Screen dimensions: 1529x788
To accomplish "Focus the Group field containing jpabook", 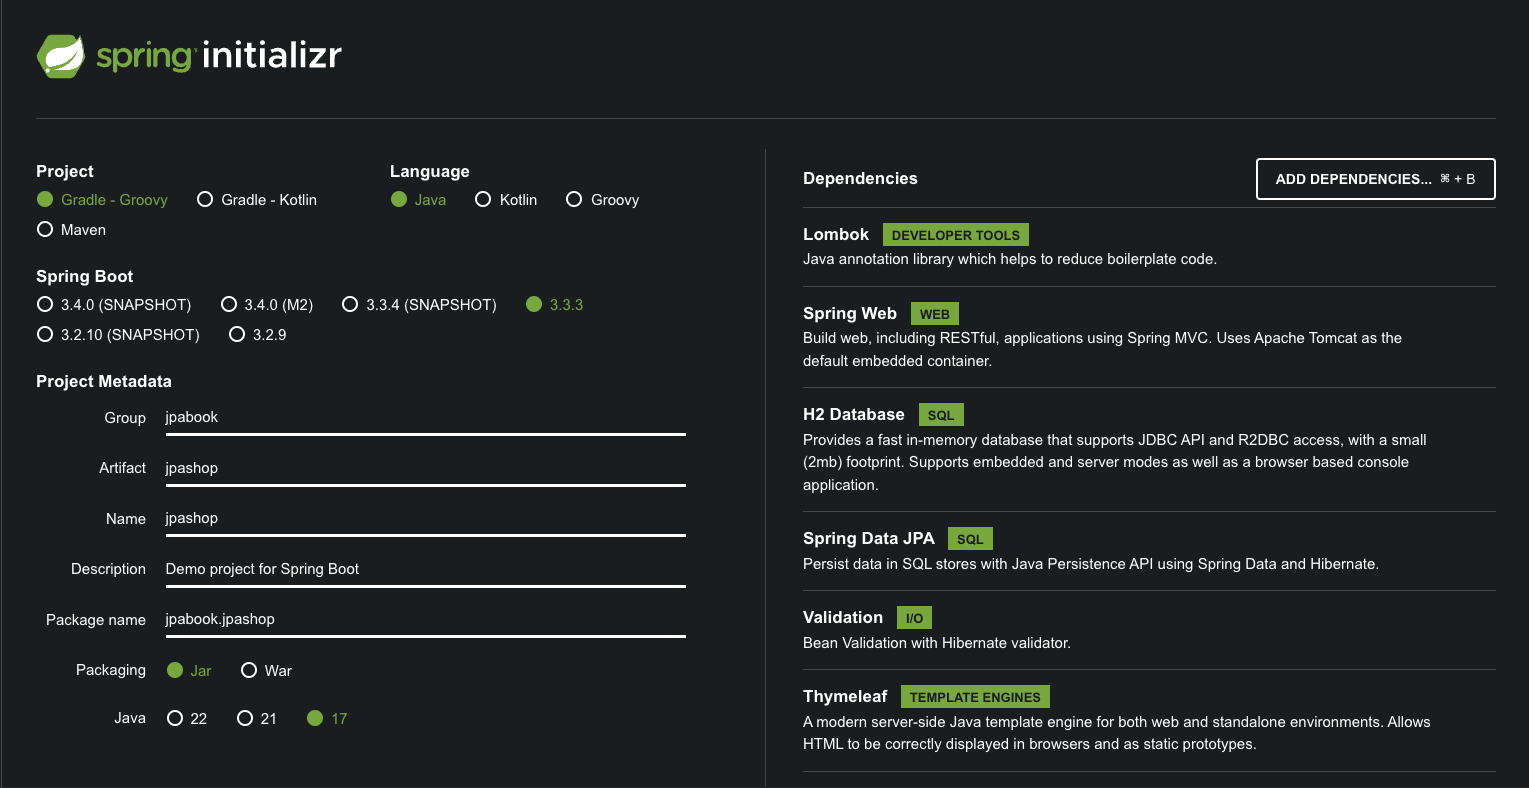I will 425,418.
